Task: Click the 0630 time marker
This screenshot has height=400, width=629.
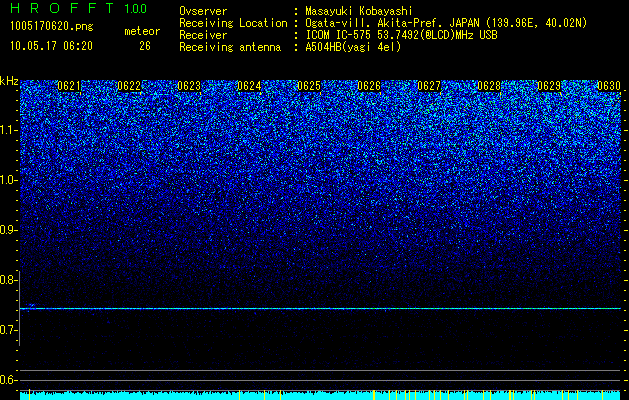Action: click(609, 86)
